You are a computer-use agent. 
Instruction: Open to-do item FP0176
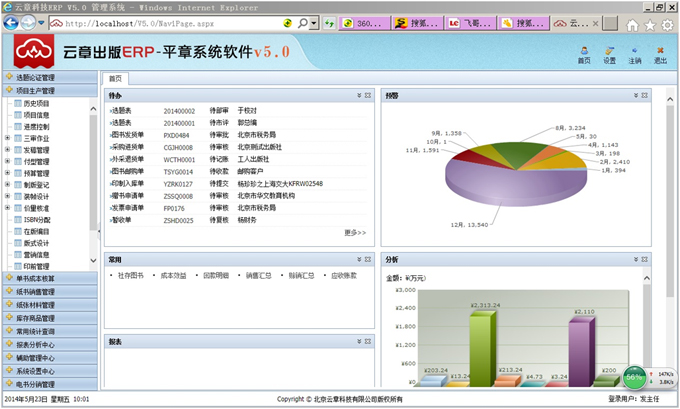coord(173,208)
